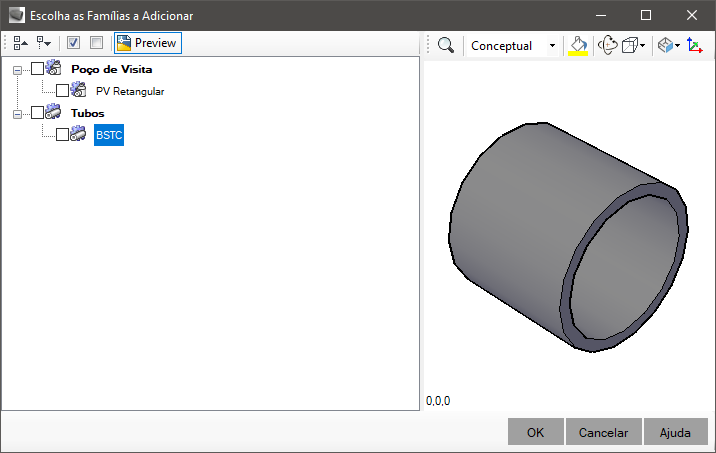Click the PV Retangular gear icon
Image resolution: width=716 pixels, height=453 pixels.
[x=79, y=90]
